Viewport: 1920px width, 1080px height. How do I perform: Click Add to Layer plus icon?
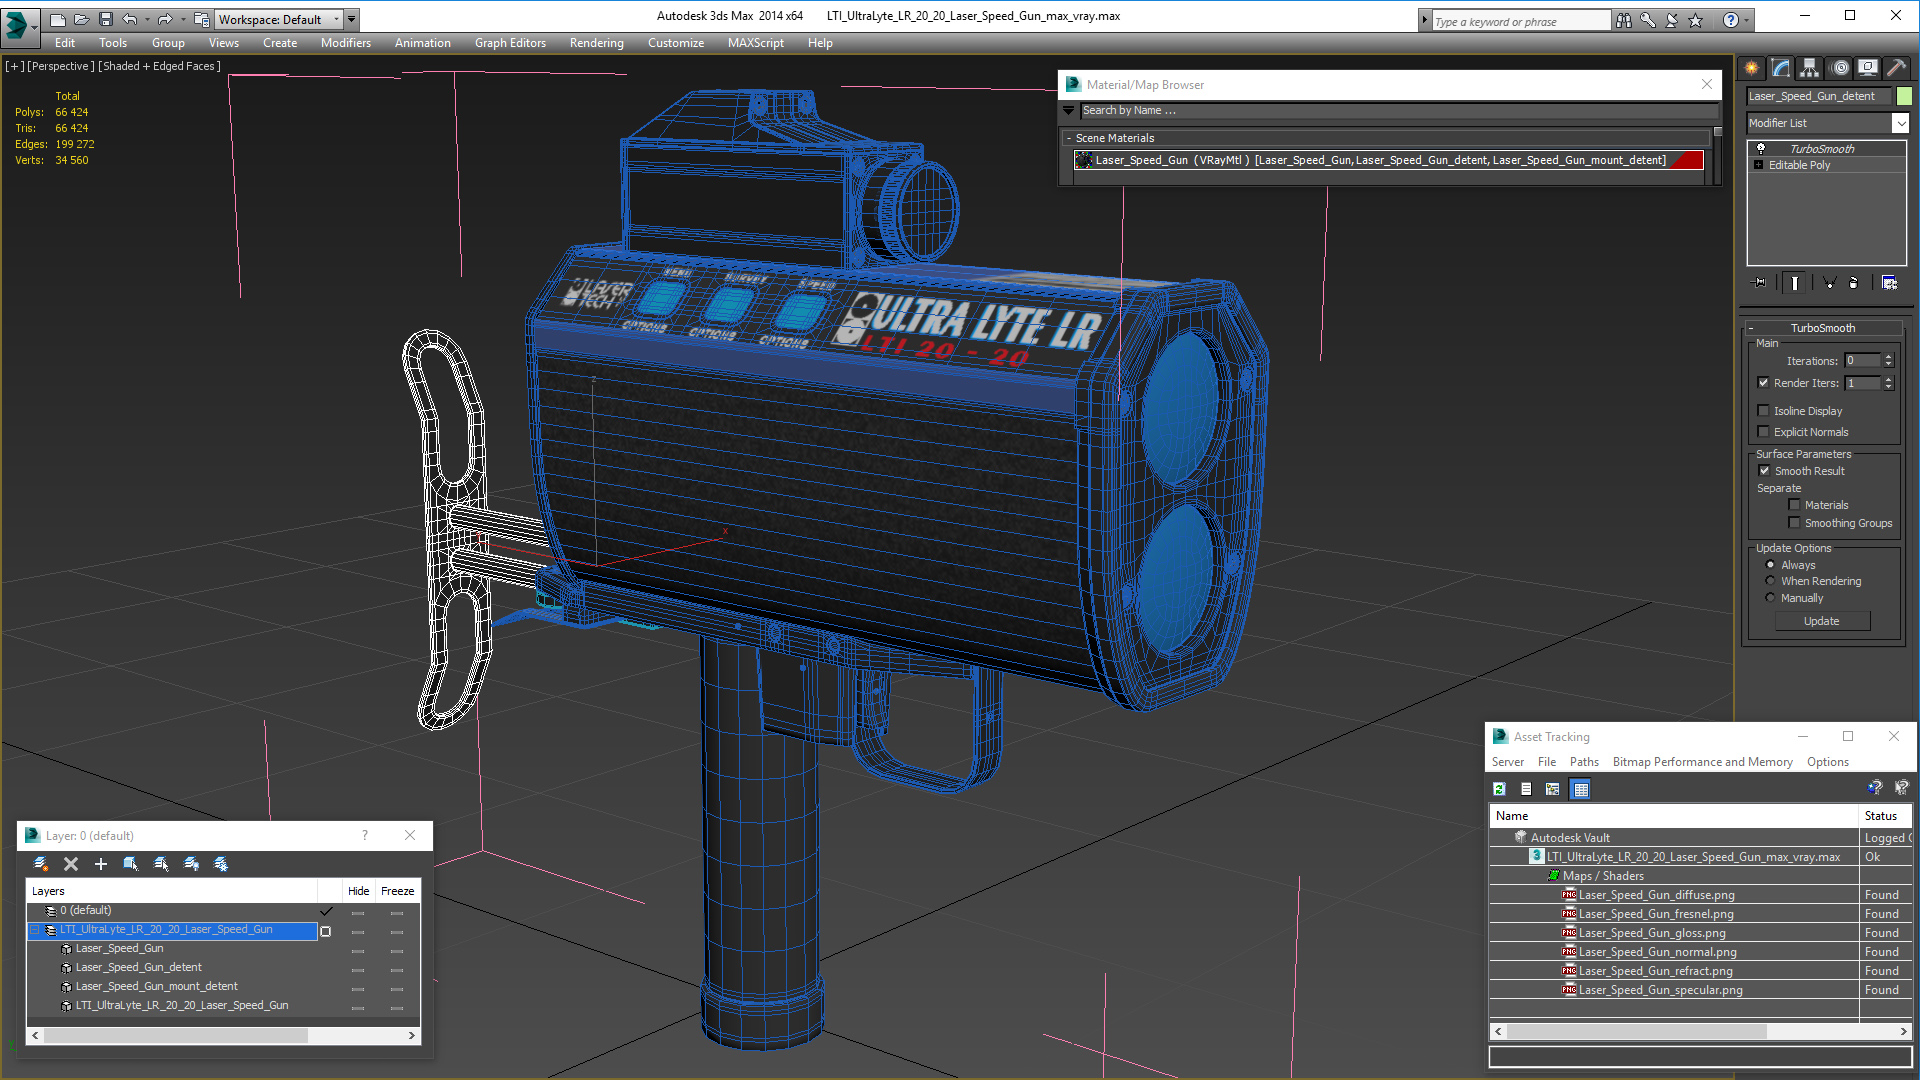pyautogui.click(x=100, y=864)
